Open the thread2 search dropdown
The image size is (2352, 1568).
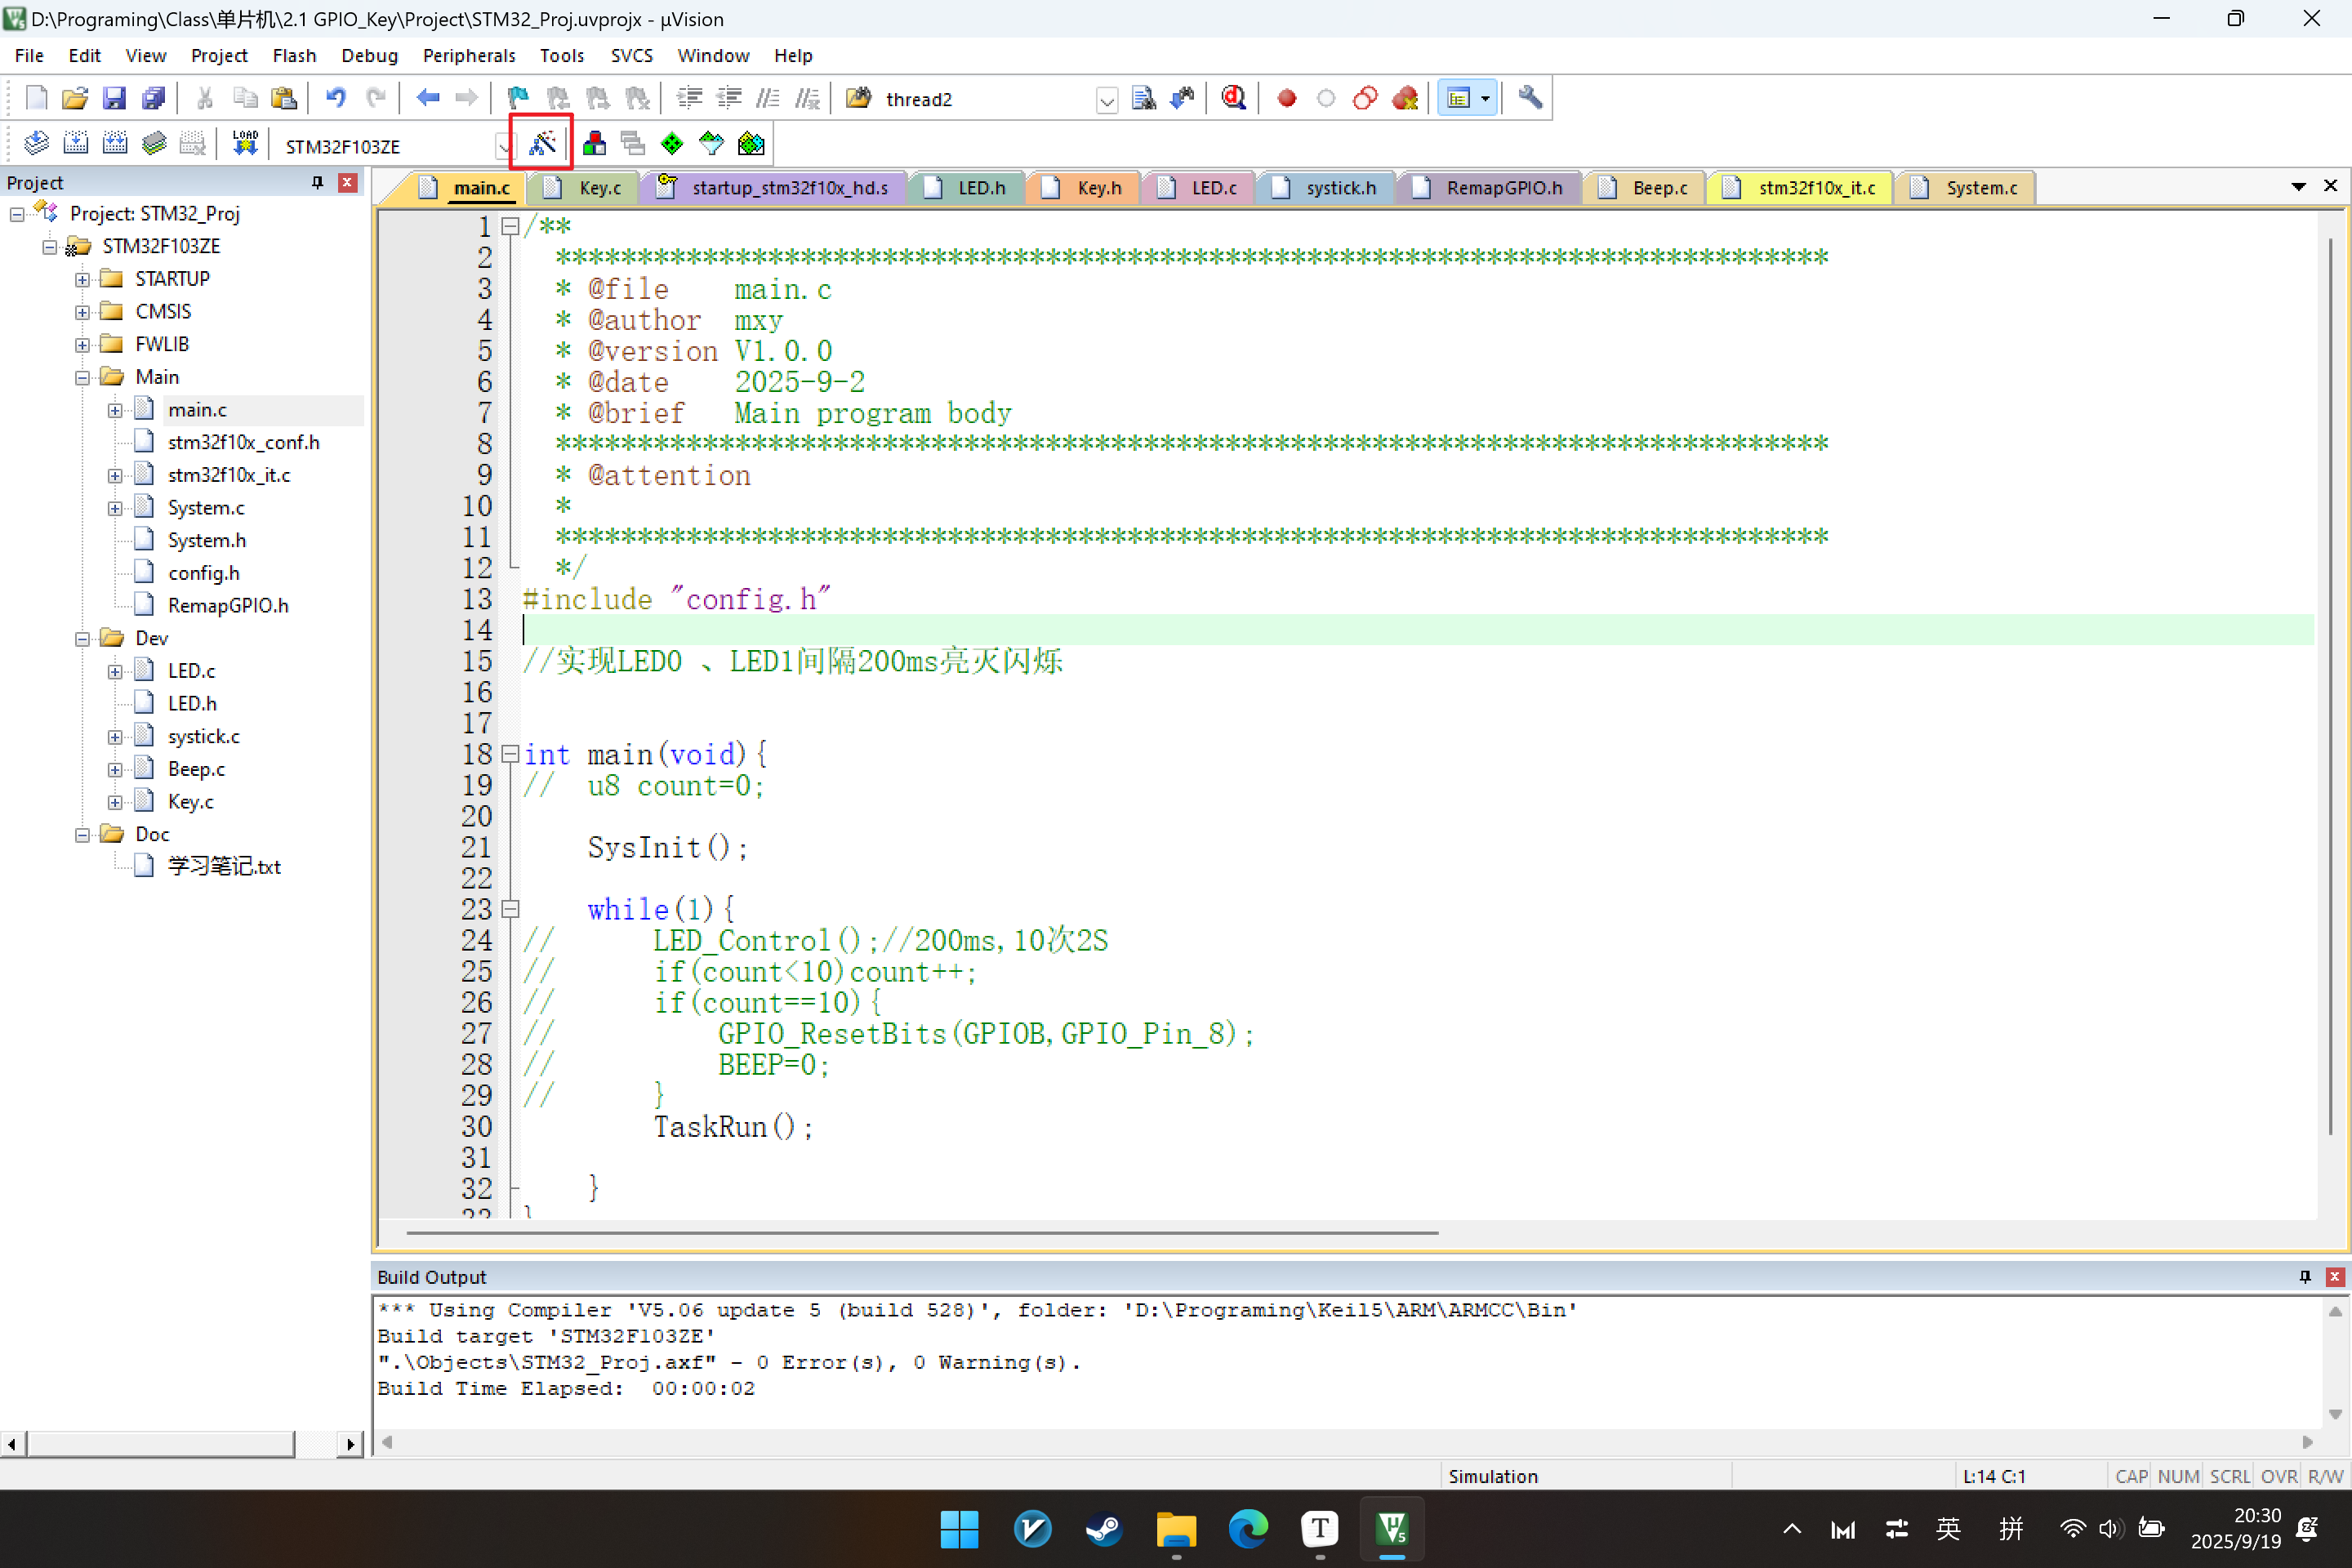pos(1106,99)
